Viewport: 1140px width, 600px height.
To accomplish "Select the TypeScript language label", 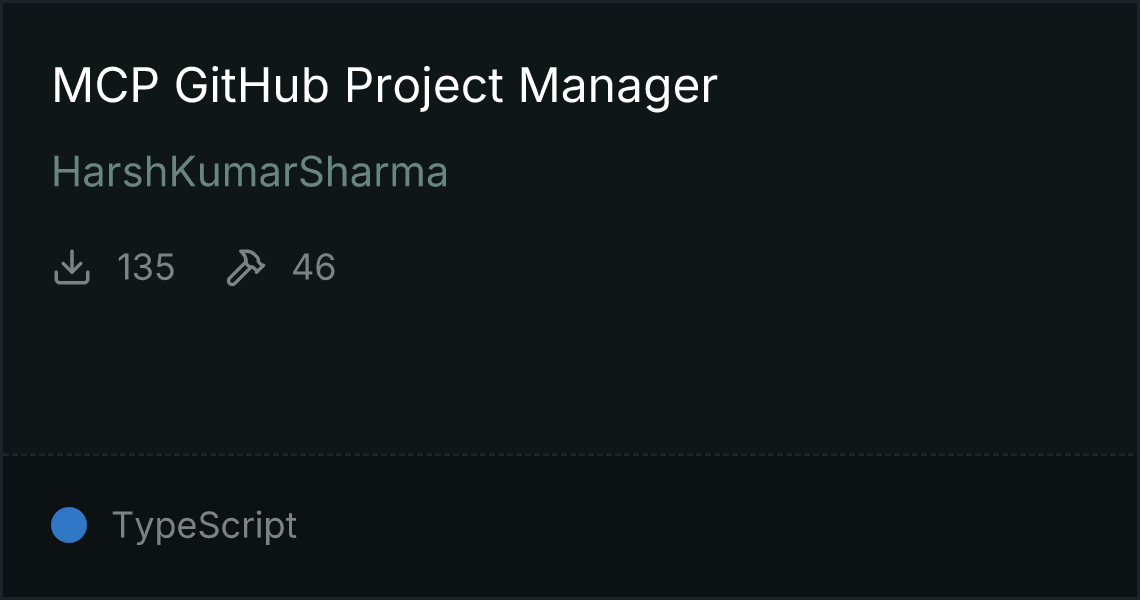I will coord(204,525).
